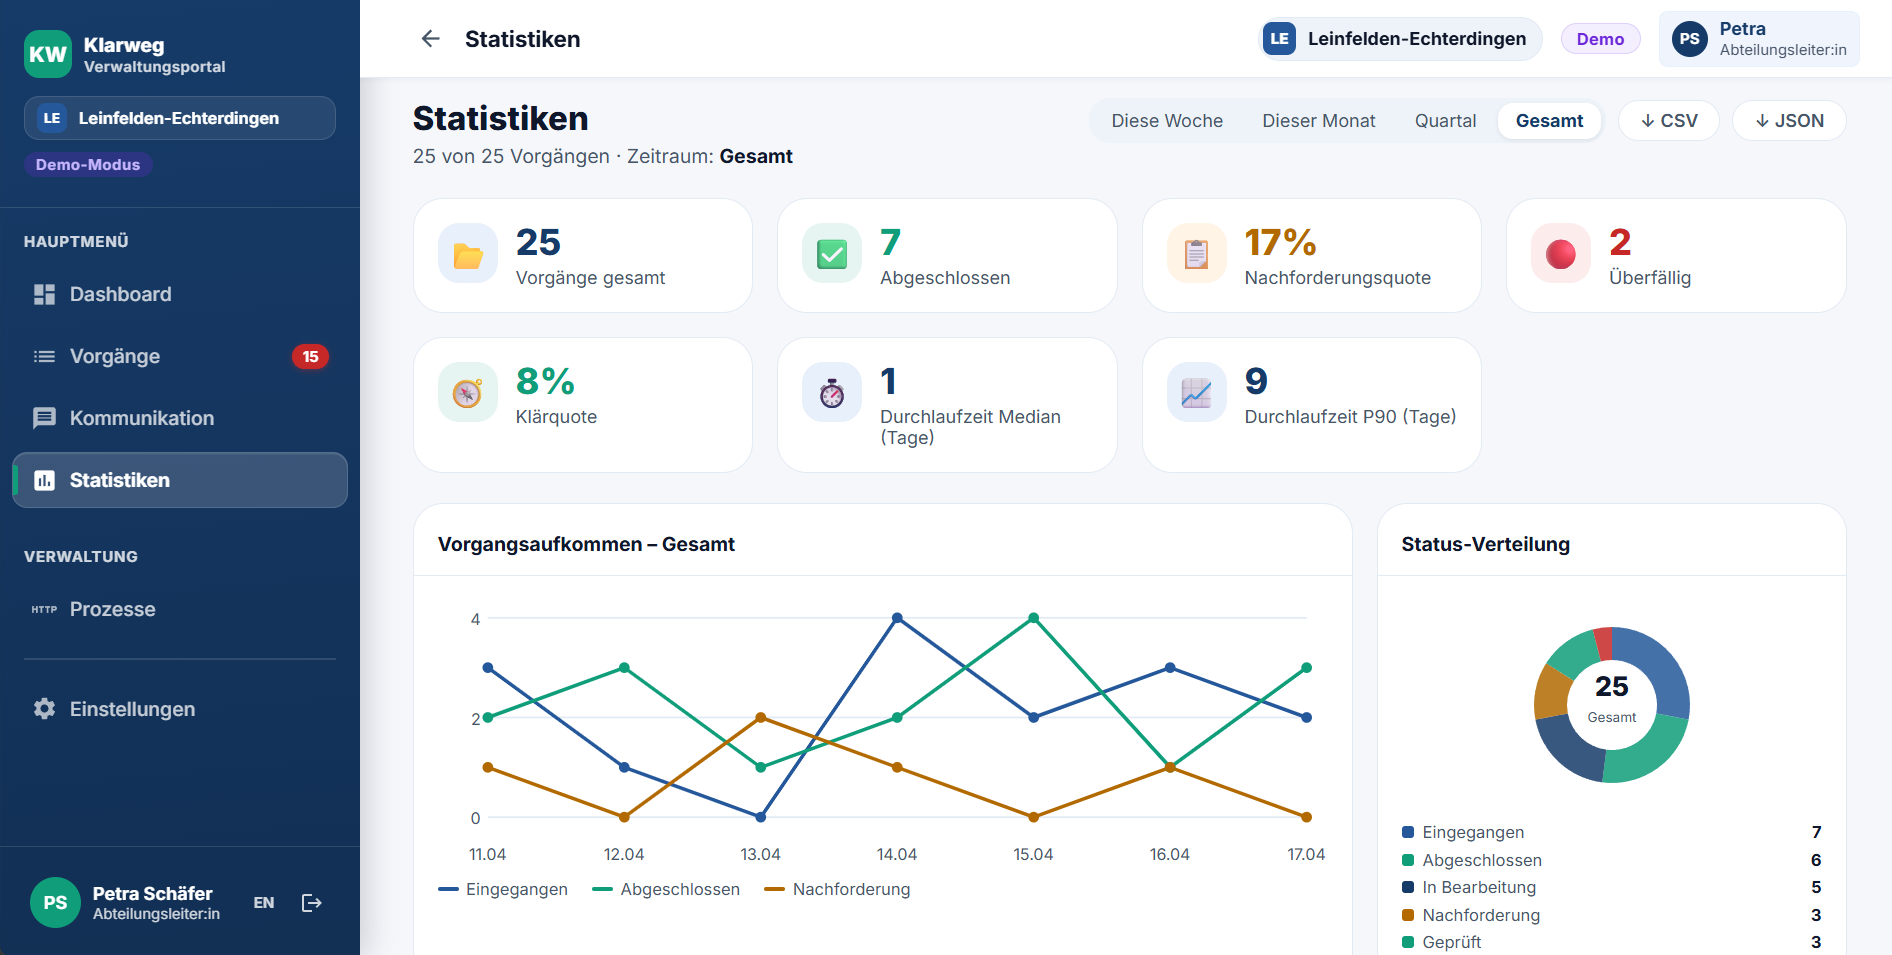Click the PS avatar in the header

coord(1690,39)
